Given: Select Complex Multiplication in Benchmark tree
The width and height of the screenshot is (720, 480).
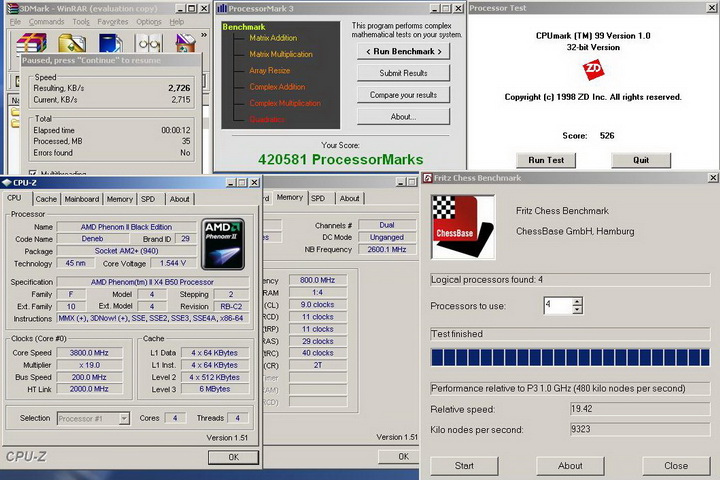Looking at the screenshot, I should [x=285, y=103].
